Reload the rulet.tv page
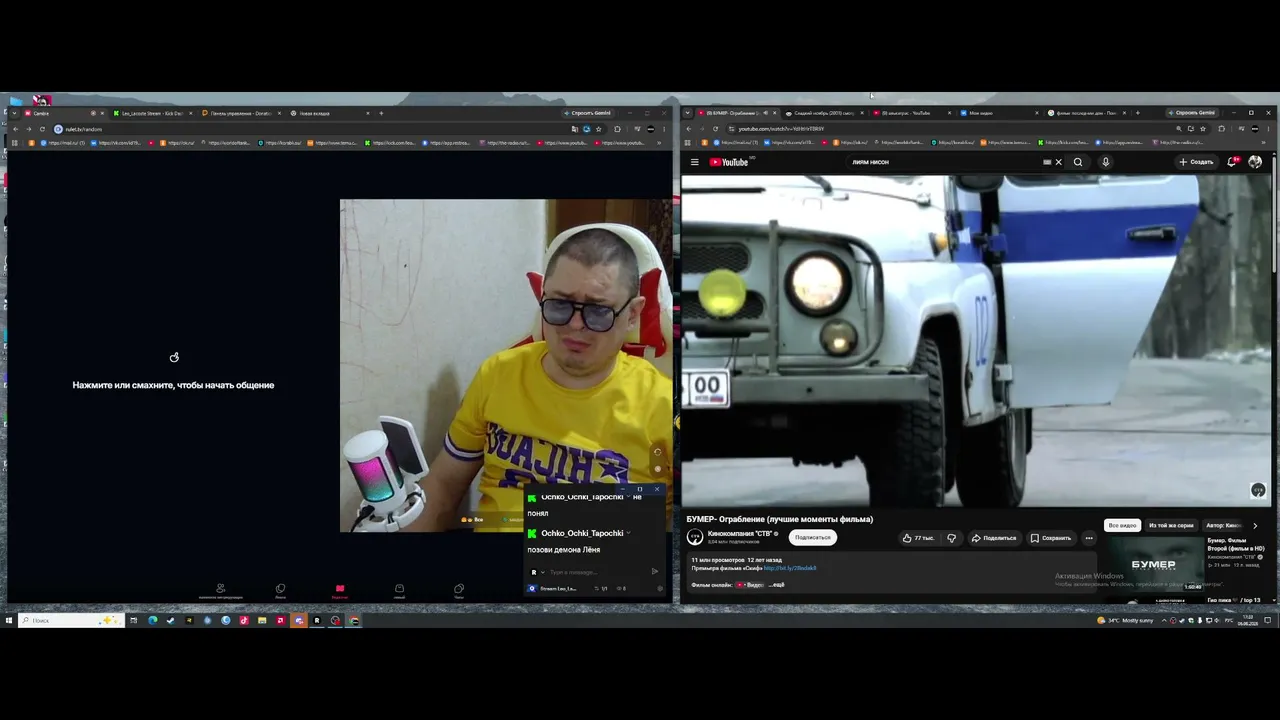 (x=42, y=129)
